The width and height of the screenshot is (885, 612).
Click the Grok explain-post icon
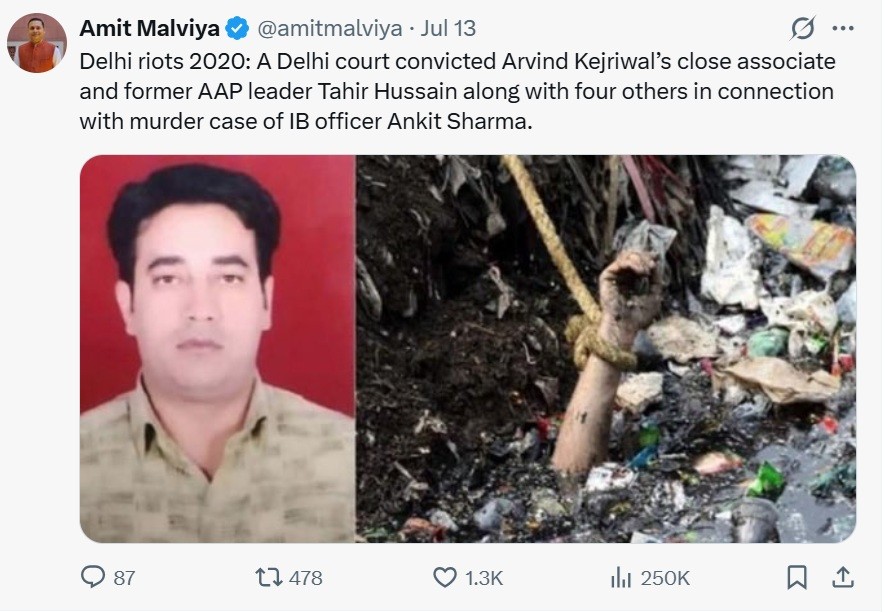click(803, 28)
